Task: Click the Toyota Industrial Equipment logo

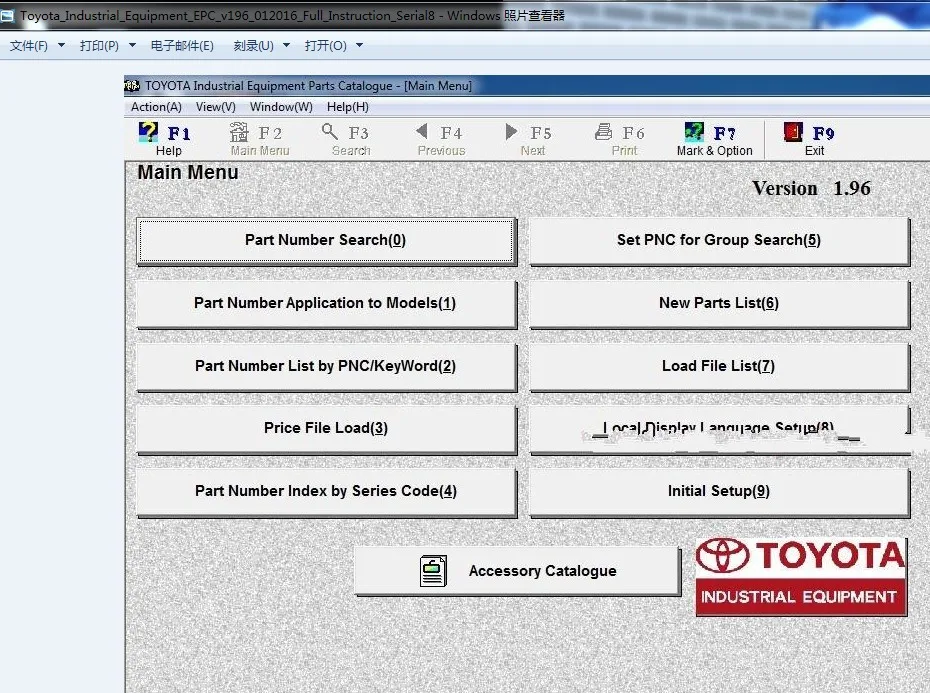Action: [x=801, y=577]
